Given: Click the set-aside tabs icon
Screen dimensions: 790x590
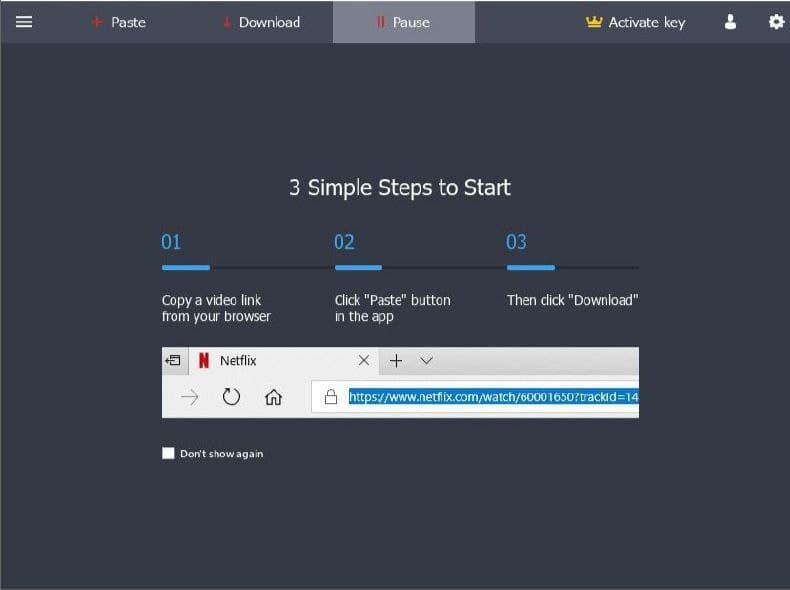Looking at the screenshot, I should pos(173,361).
